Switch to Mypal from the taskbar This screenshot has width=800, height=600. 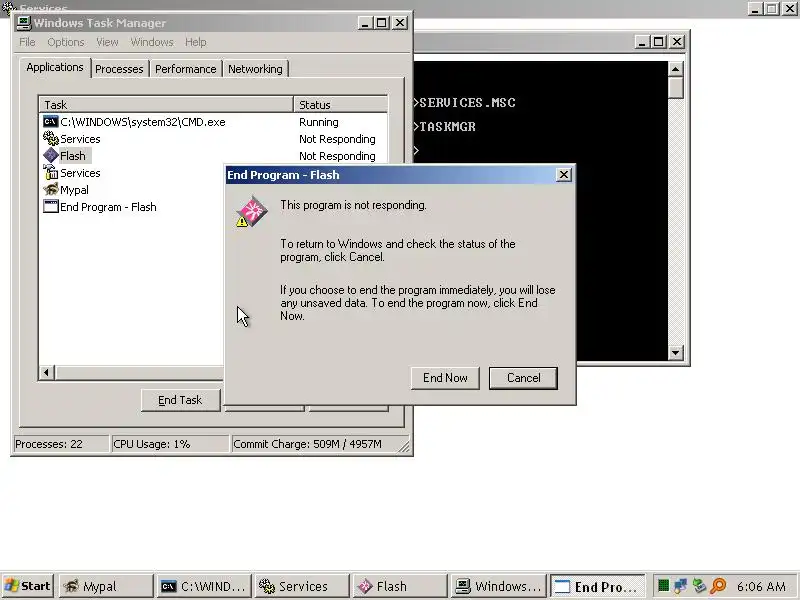pyautogui.click(x=106, y=586)
